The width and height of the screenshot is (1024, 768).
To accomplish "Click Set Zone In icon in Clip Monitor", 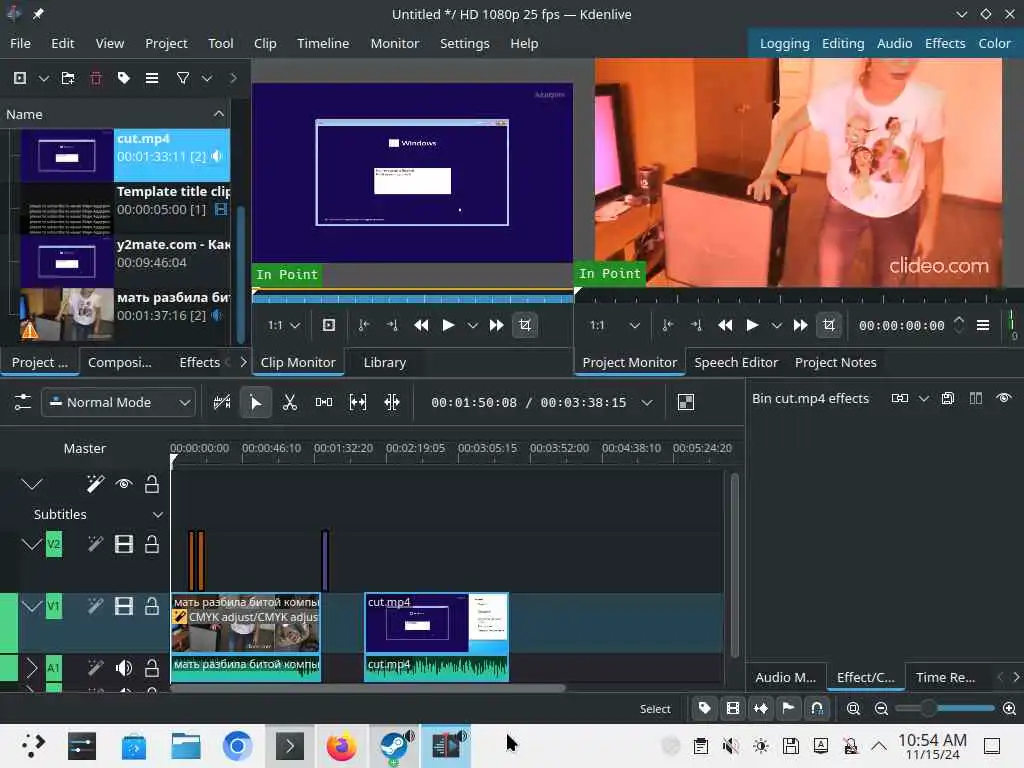I will (364, 325).
